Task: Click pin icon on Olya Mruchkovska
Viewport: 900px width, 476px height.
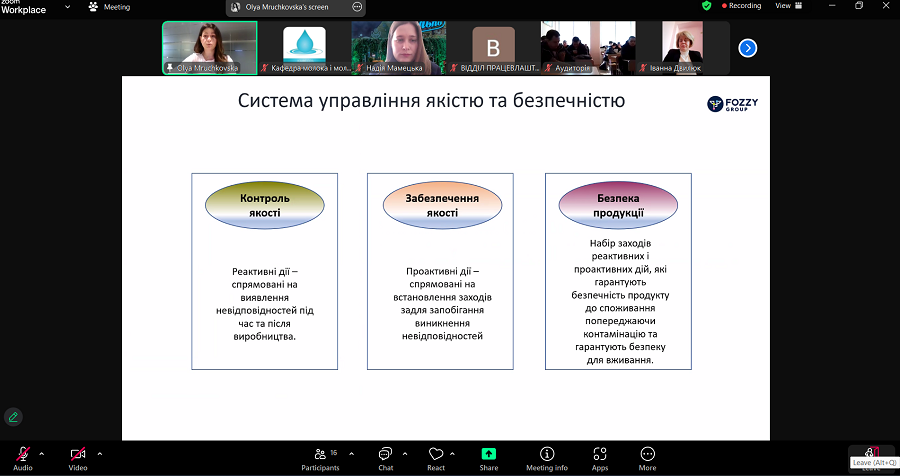Action: 170,68
